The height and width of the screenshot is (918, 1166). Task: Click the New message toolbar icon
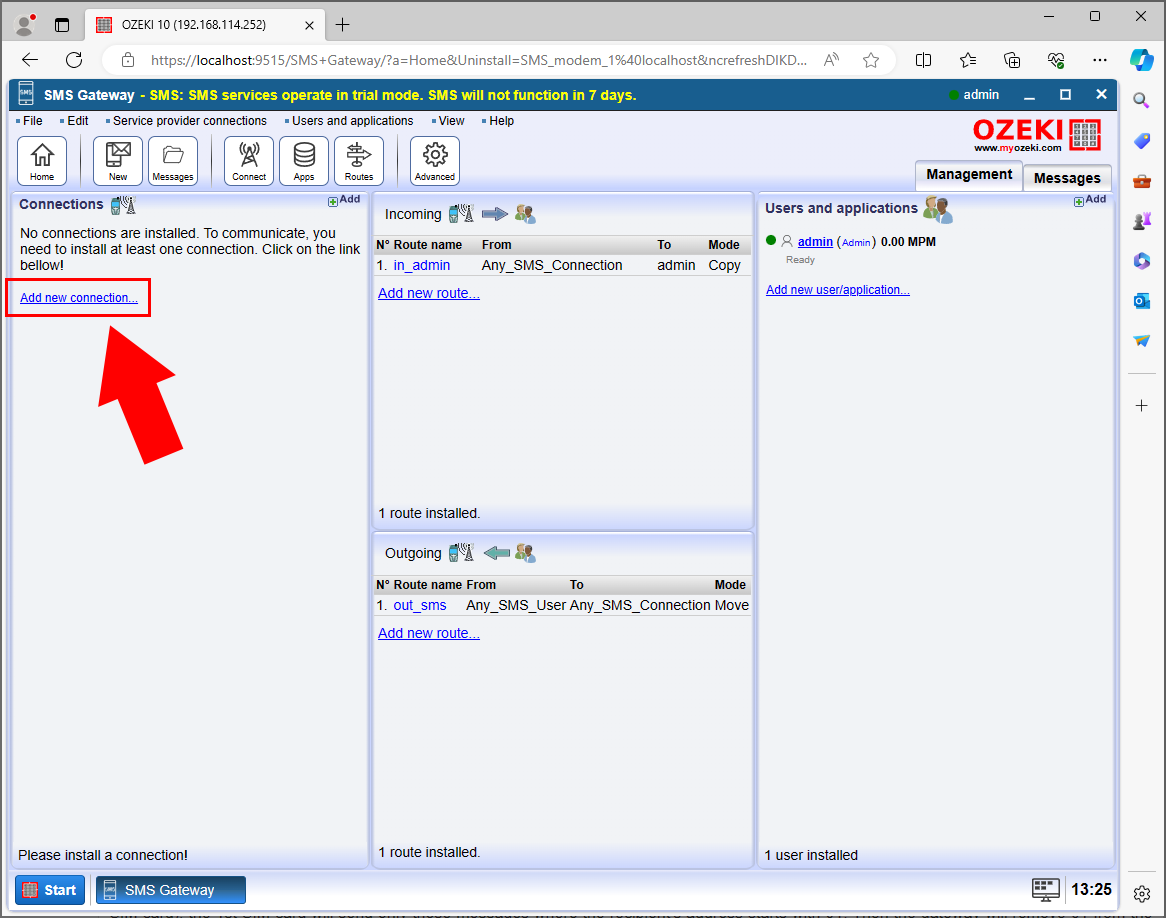[118, 161]
